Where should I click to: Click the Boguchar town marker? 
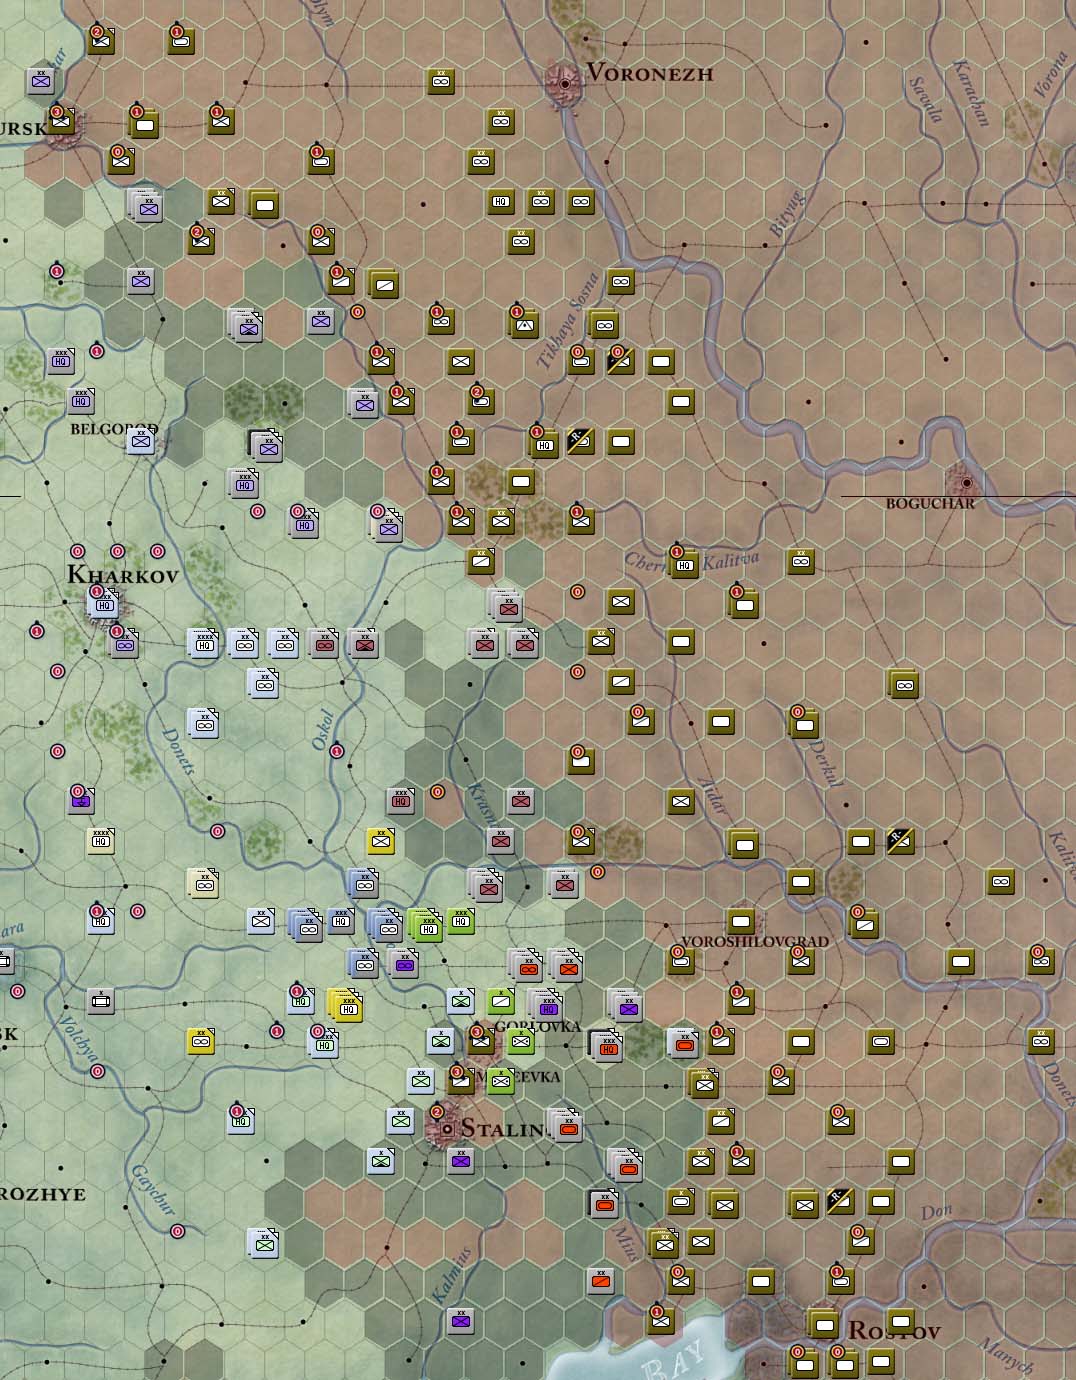[966, 484]
